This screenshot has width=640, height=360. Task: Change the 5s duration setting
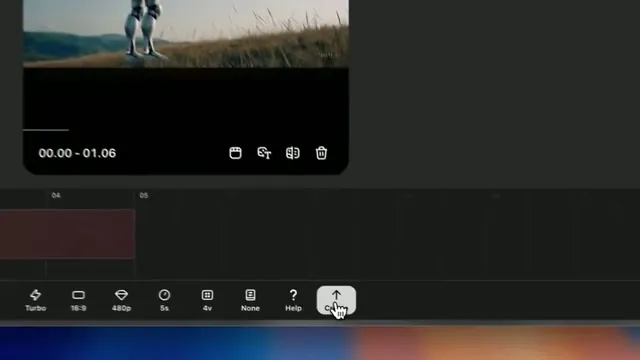tap(164, 300)
